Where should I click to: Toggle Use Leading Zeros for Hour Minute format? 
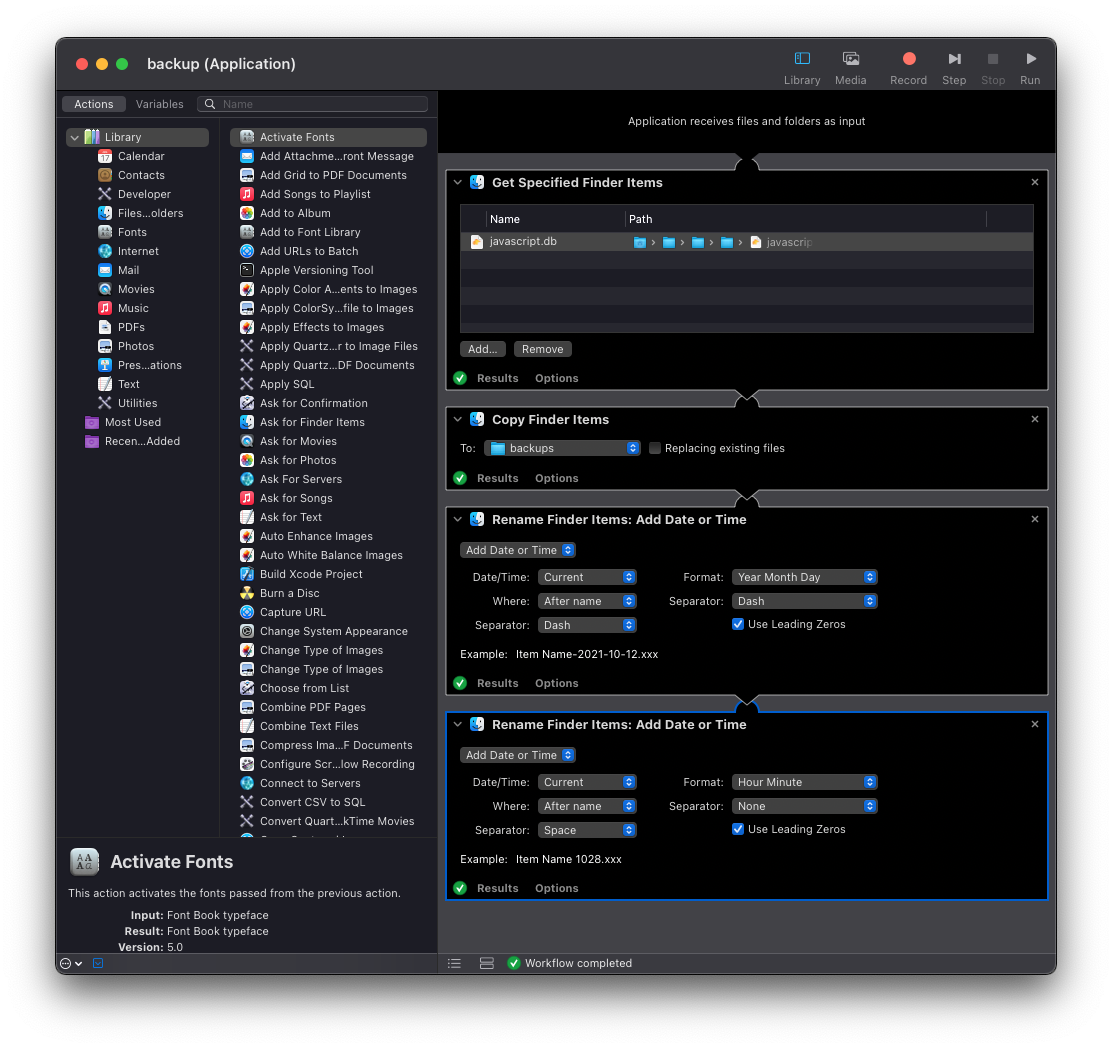tap(738, 829)
